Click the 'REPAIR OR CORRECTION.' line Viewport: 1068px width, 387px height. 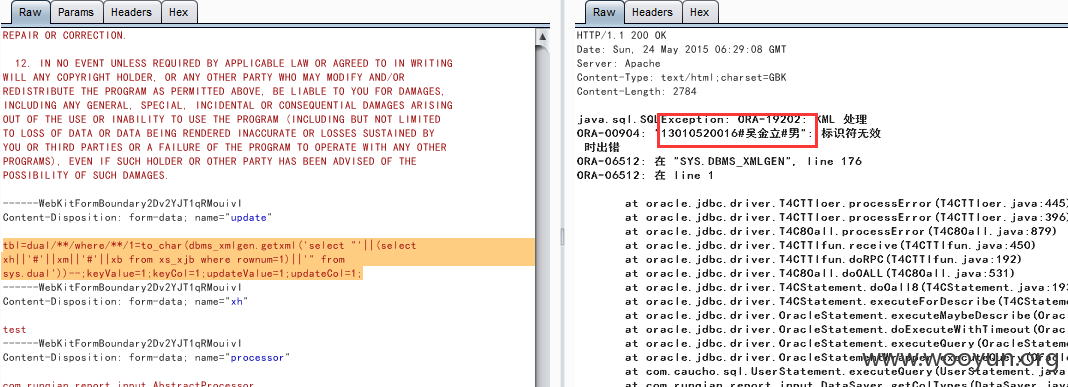click(x=65, y=35)
